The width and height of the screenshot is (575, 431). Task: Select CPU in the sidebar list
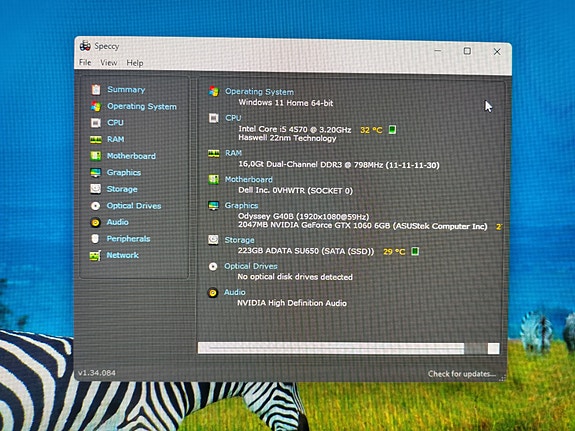(x=115, y=123)
